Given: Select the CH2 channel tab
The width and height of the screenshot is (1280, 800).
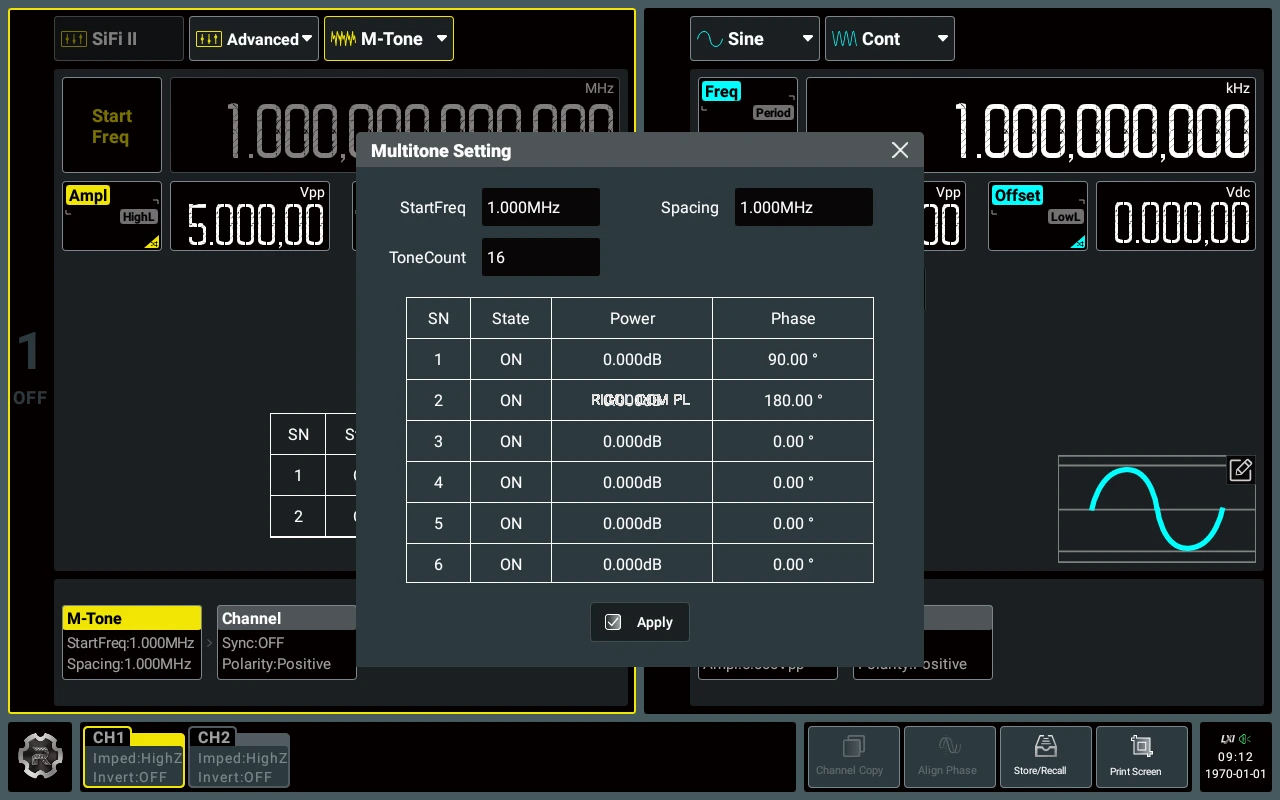Looking at the screenshot, I should point(239,757).
